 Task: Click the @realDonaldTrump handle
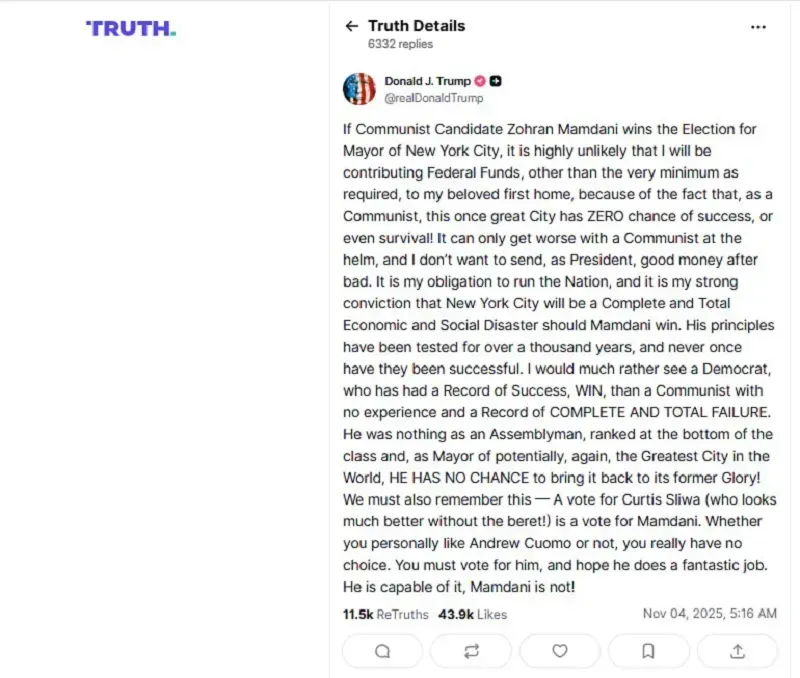433,98
